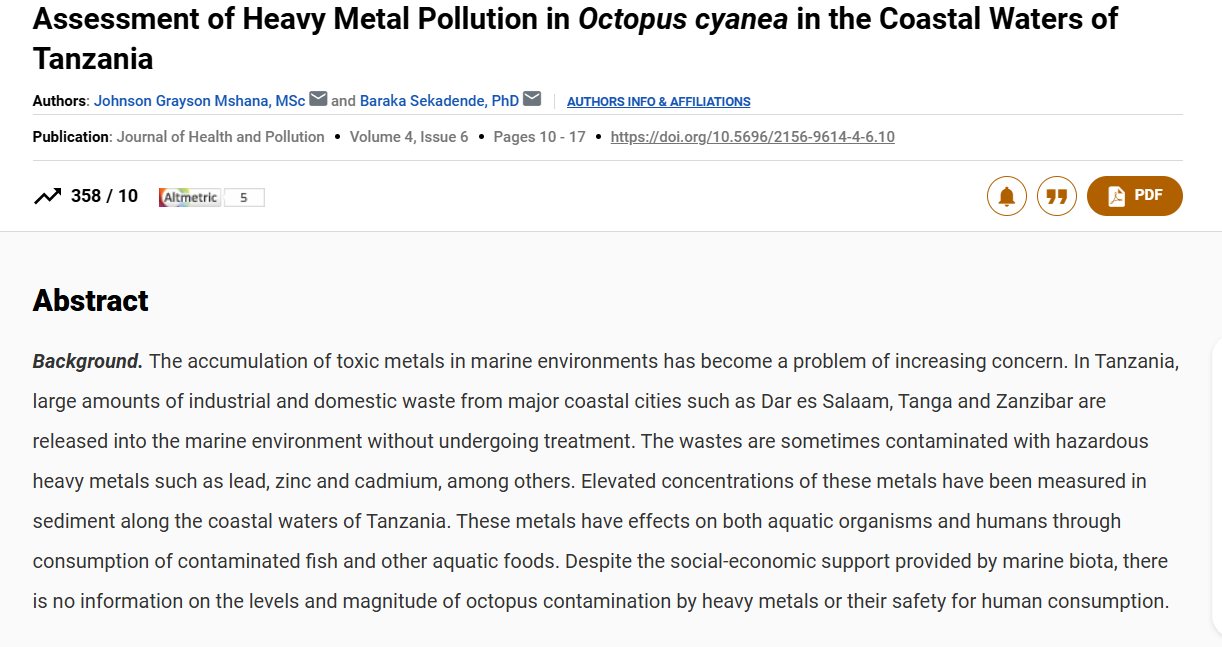
Task: Click the 358 / 10 metrics count
Action: 104,196
